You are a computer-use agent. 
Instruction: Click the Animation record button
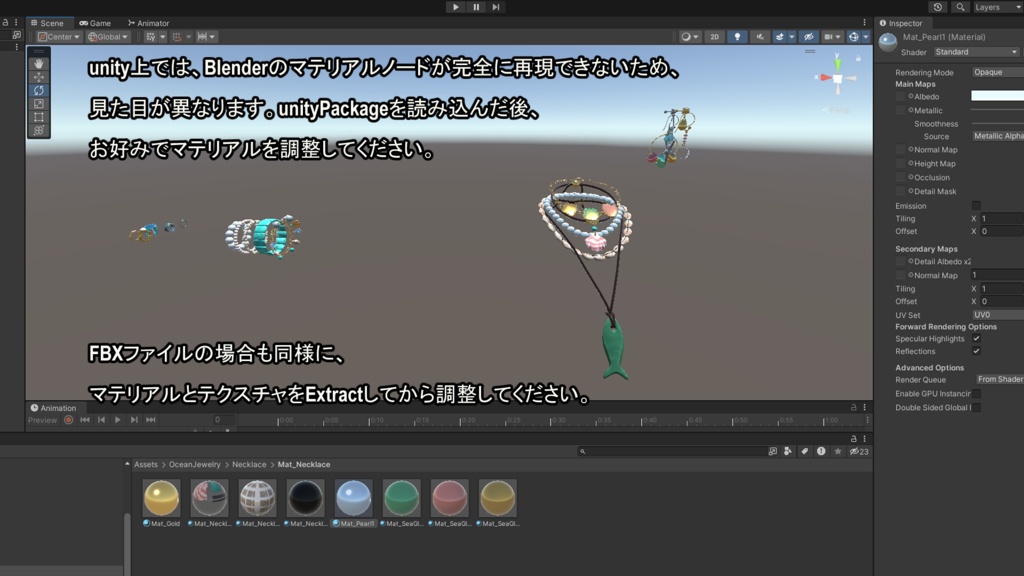(69, 420)
